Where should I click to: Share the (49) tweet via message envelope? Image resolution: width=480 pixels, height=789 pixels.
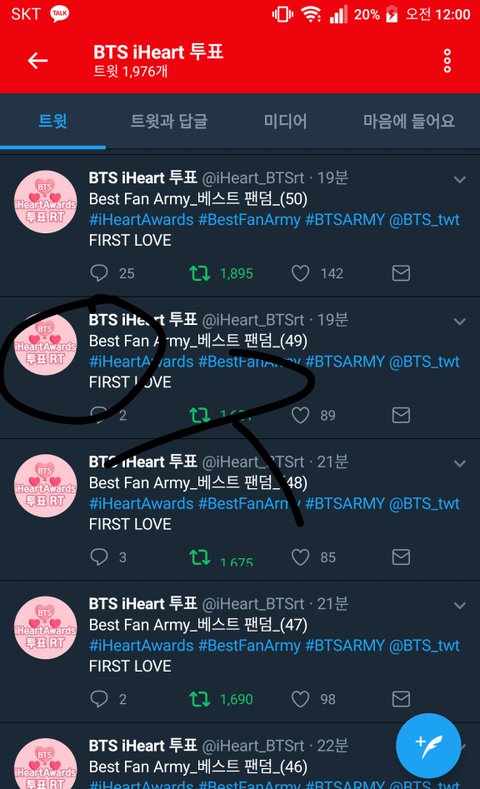click(x=401, y=415)
